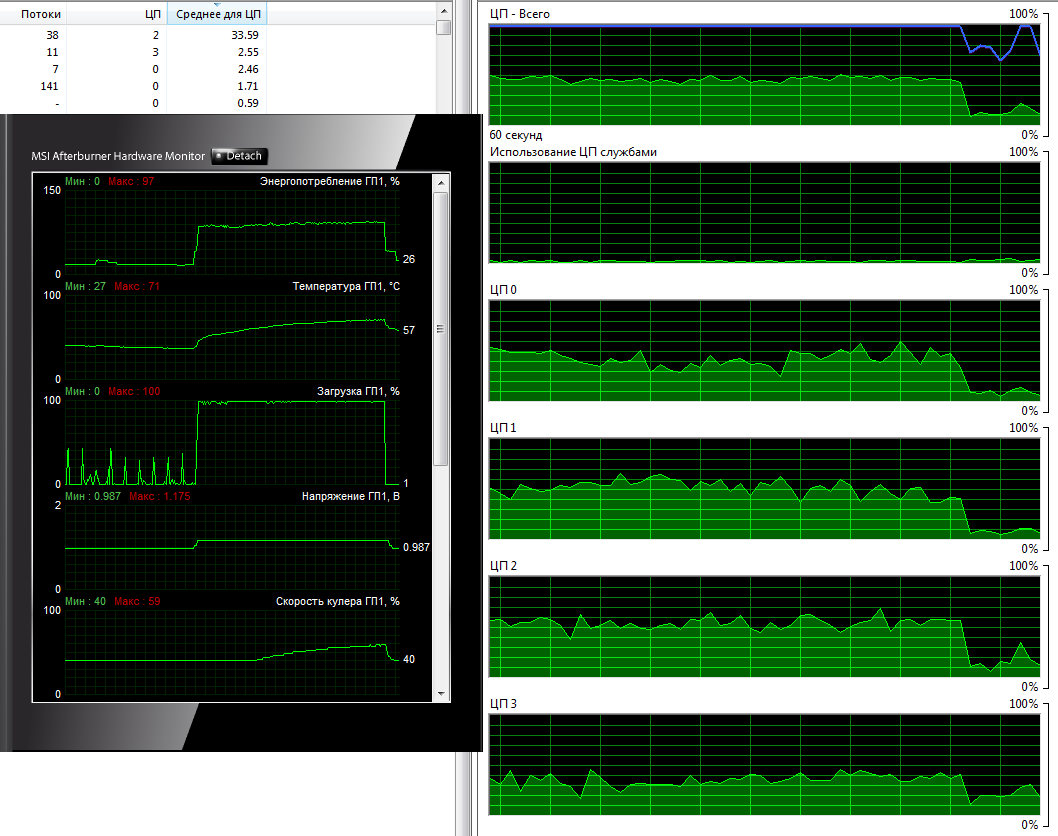The image size is (1058, 836).
Task: Click the ЦП 2 core usage graph
Action: (763, 627)
